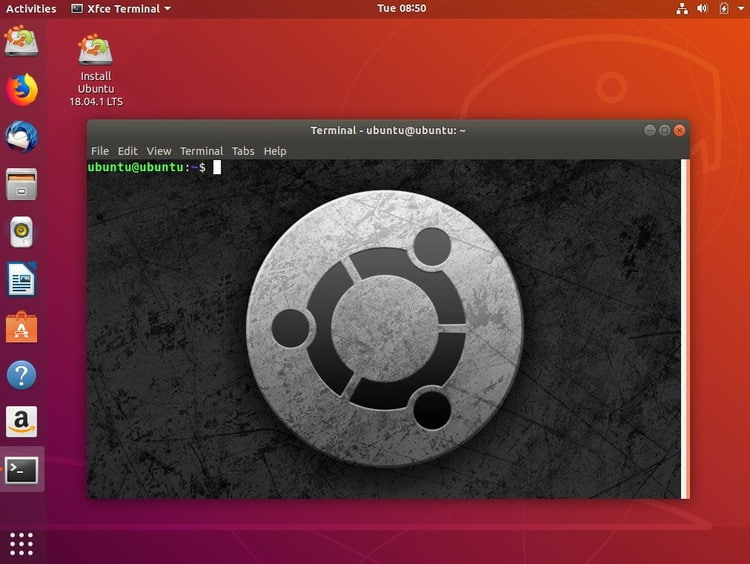
Task: Select the Terminal icon in dock
Action: point(22,470)
